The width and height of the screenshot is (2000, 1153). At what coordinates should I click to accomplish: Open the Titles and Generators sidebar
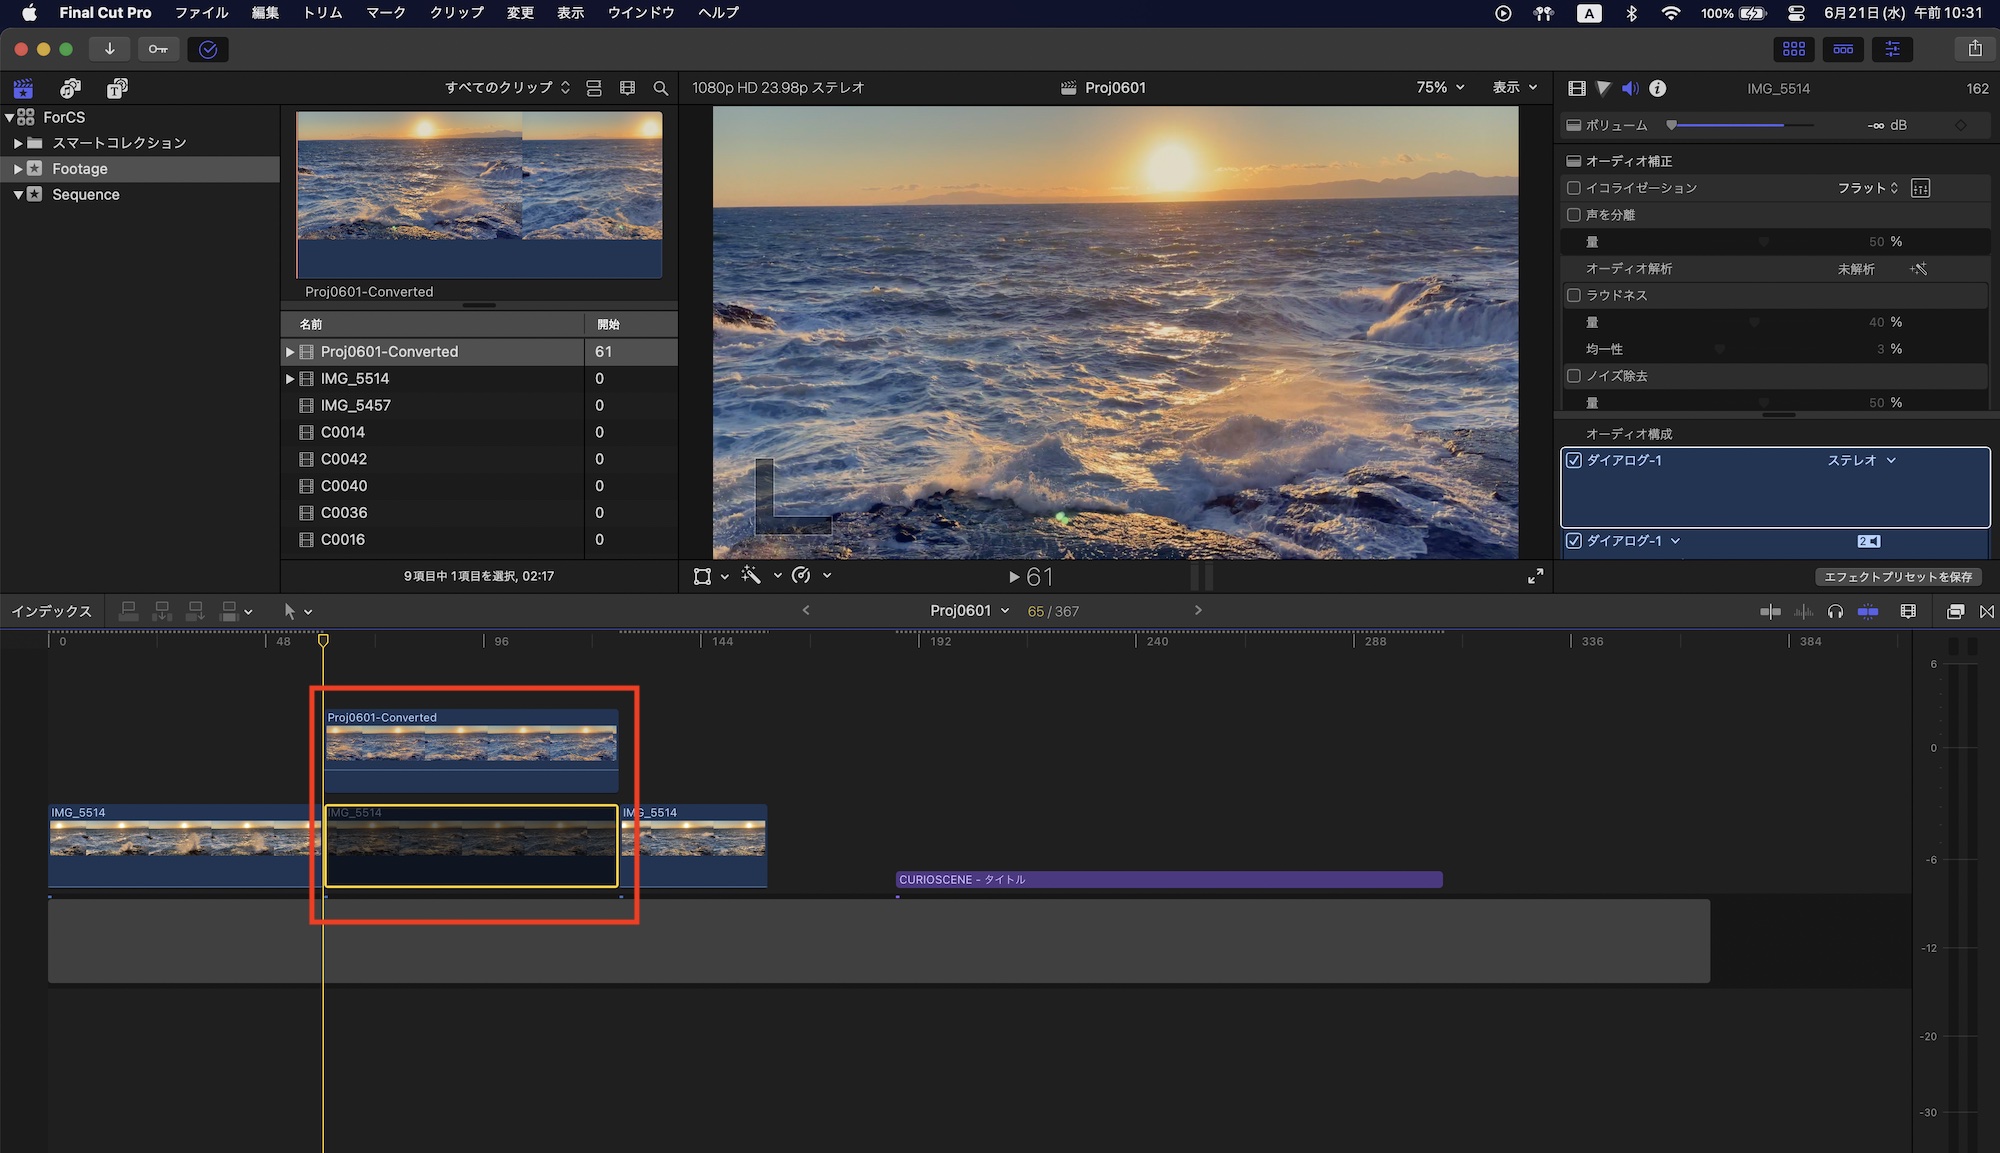coord(117,88)
